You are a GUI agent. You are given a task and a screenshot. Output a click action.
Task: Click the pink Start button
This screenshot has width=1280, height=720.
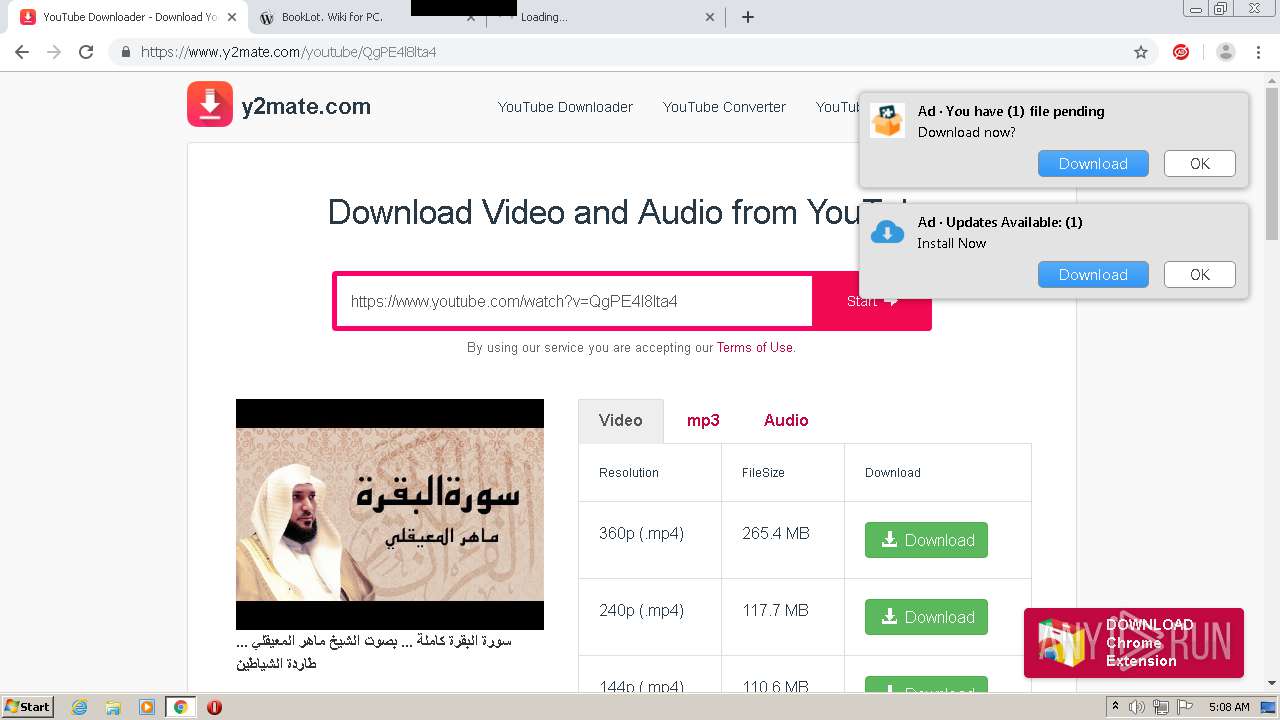[x=872, y=301]
